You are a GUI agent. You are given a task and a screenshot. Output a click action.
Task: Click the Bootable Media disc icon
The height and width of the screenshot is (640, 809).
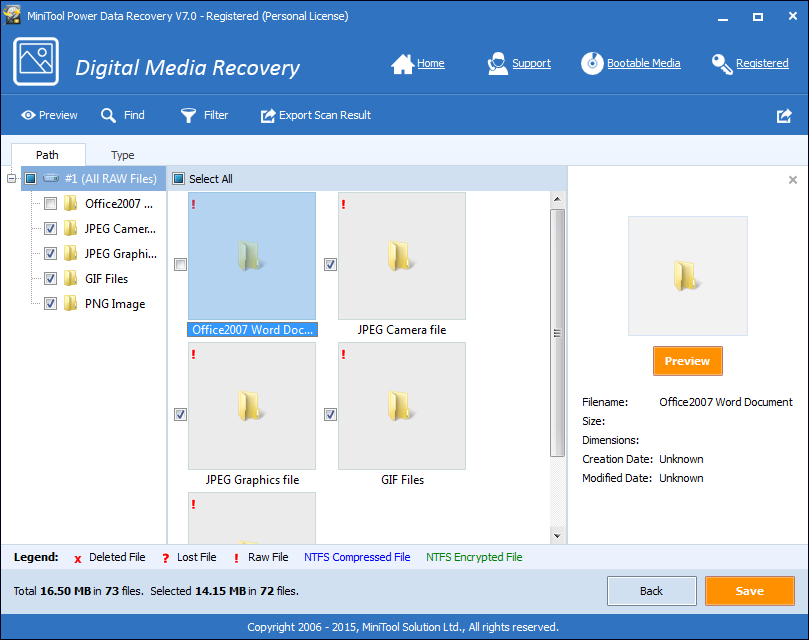pos(592,63)
